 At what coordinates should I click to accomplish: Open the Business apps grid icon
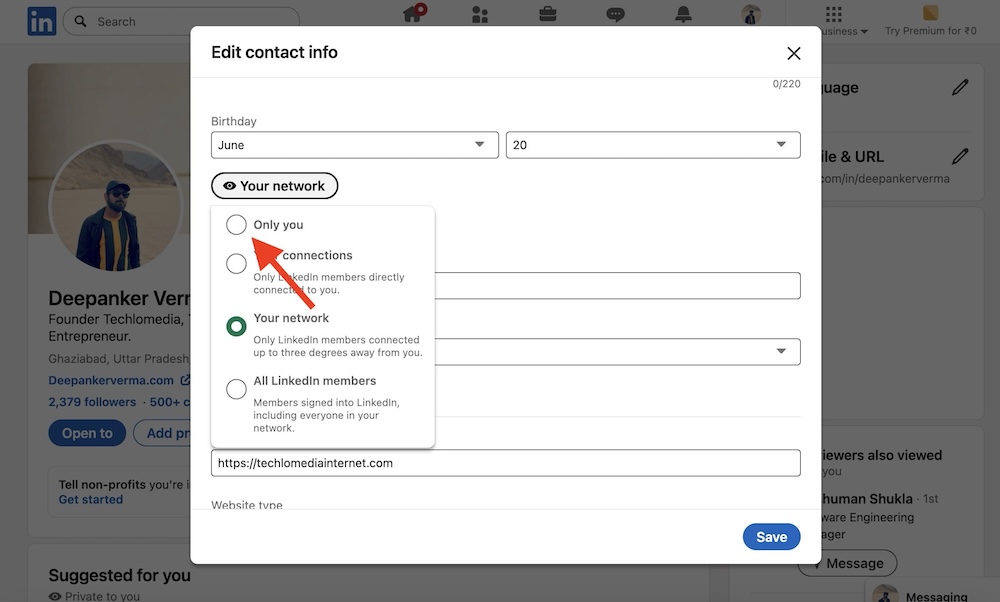pyautogui.click(x=834, y=14)
